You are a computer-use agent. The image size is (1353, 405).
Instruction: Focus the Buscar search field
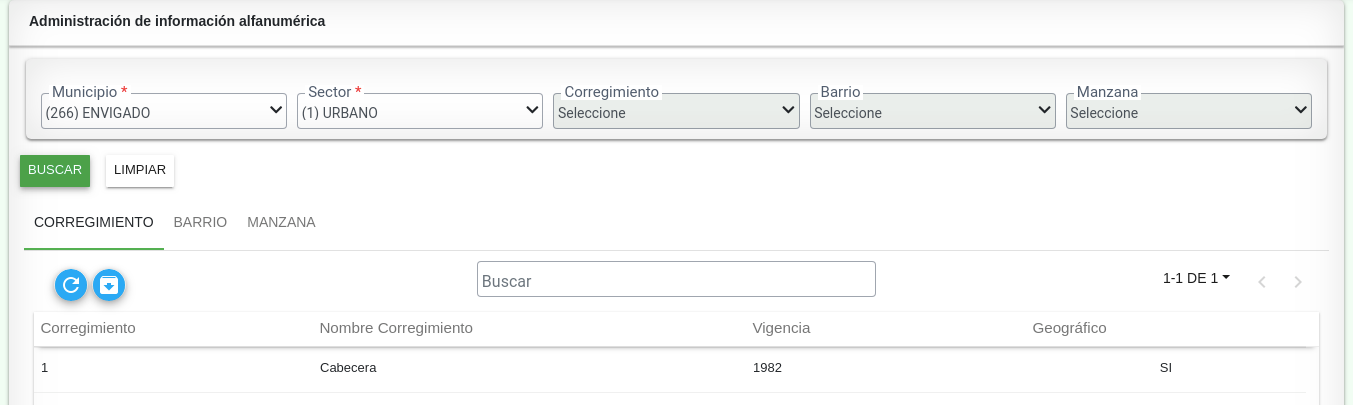(x=676, y=280)
